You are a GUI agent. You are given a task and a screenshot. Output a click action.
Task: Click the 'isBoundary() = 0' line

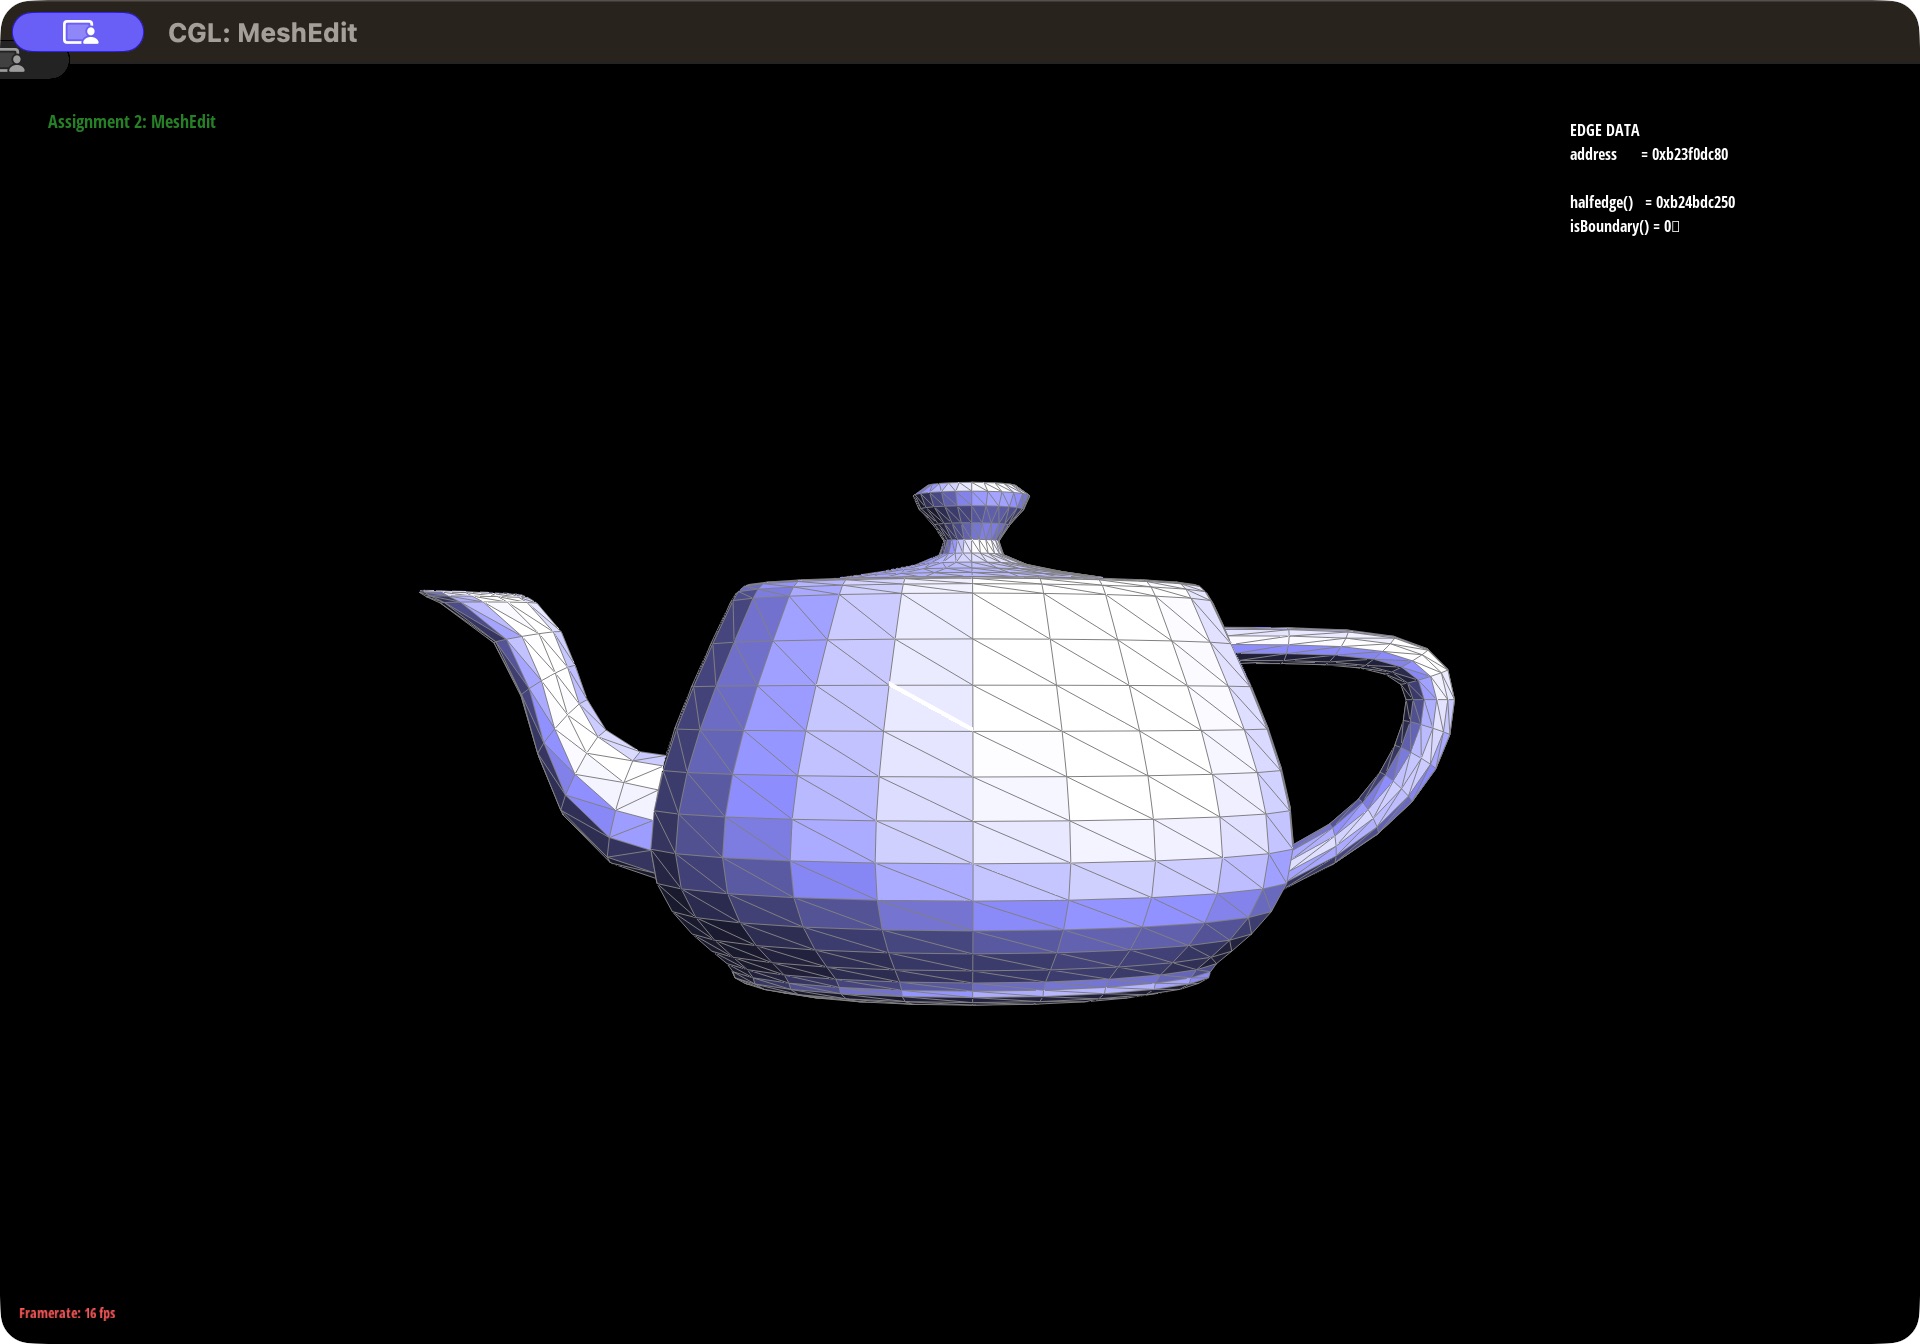click(x=1624, y=226)
